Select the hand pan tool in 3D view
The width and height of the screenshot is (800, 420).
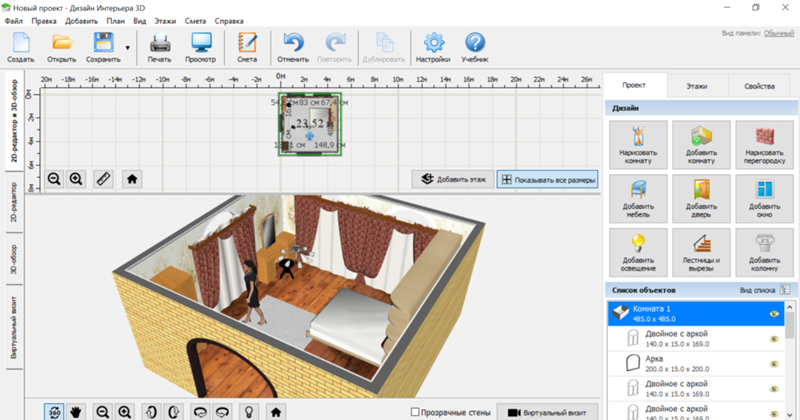[x=76, y=411]
